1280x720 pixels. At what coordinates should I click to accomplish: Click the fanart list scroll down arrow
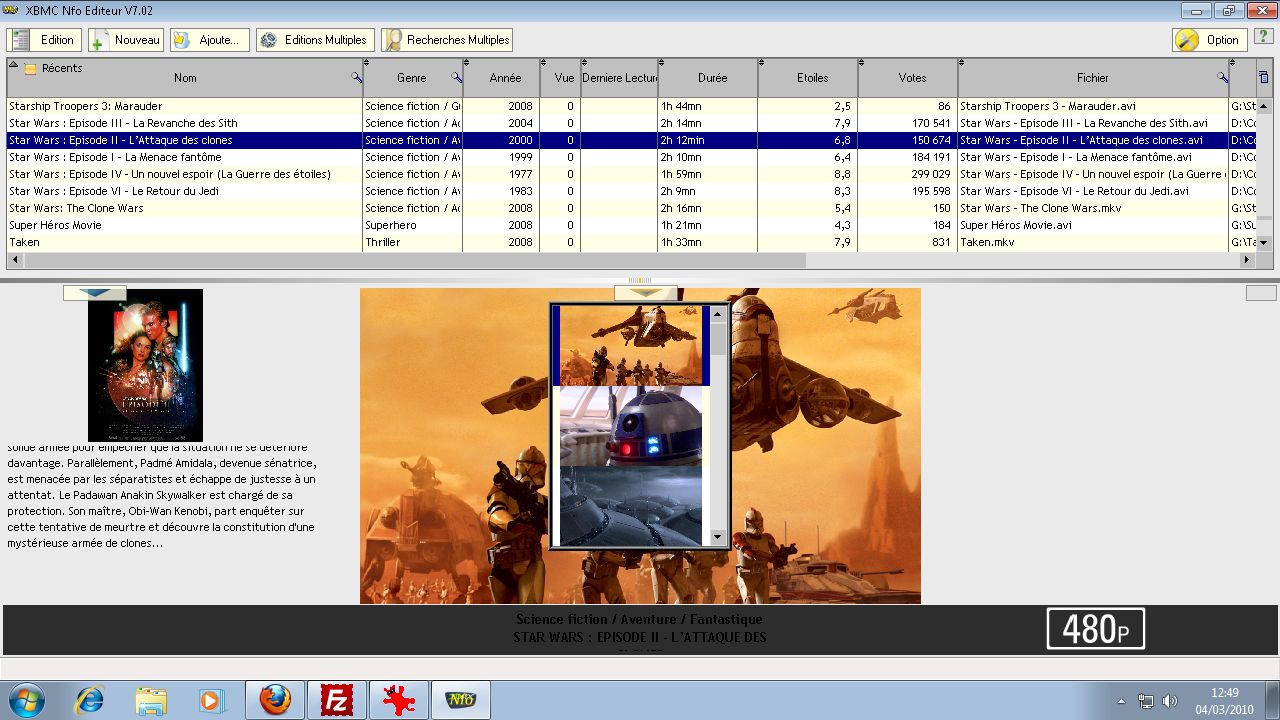pos(718,538)
